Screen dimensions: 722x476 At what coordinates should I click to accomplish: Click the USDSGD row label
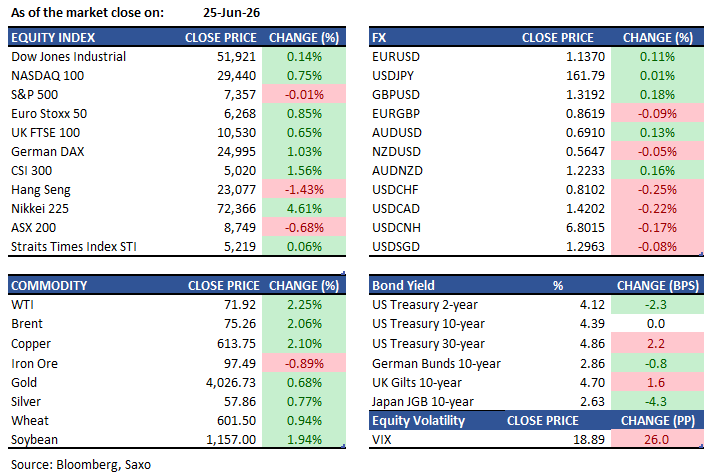point(396,247)
